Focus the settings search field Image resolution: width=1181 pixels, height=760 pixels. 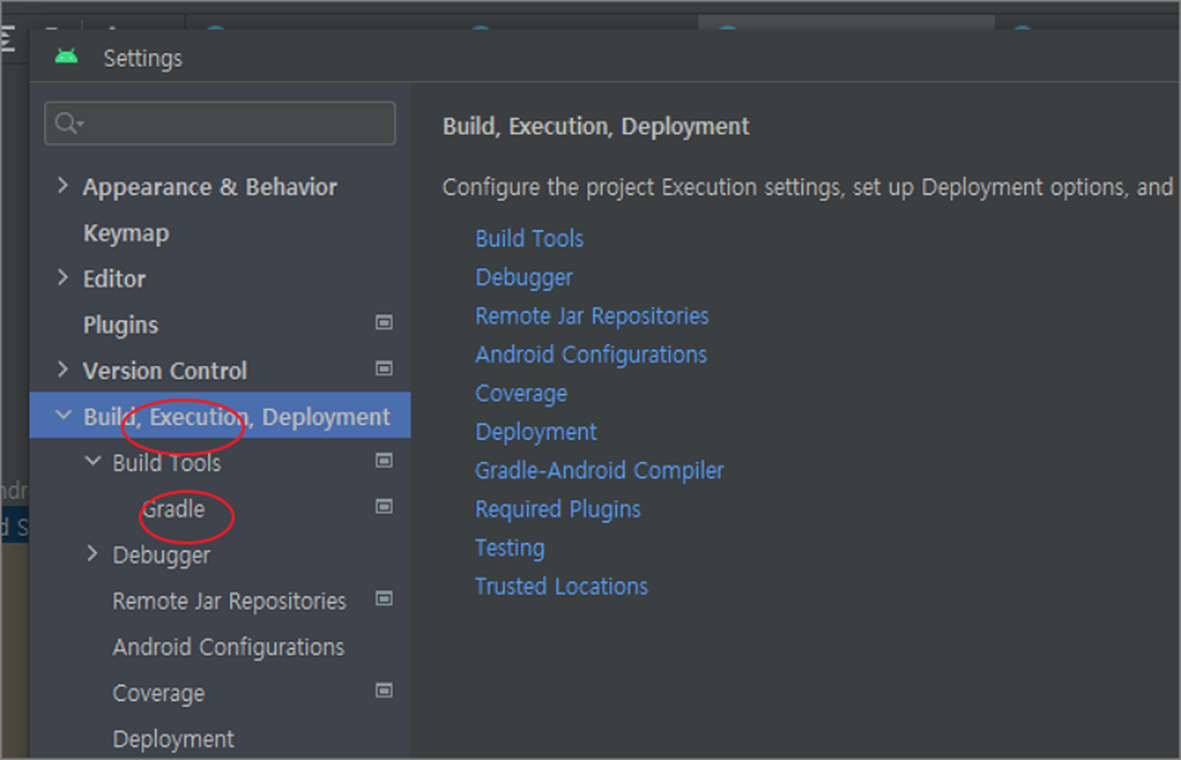(x=220, y=123)
